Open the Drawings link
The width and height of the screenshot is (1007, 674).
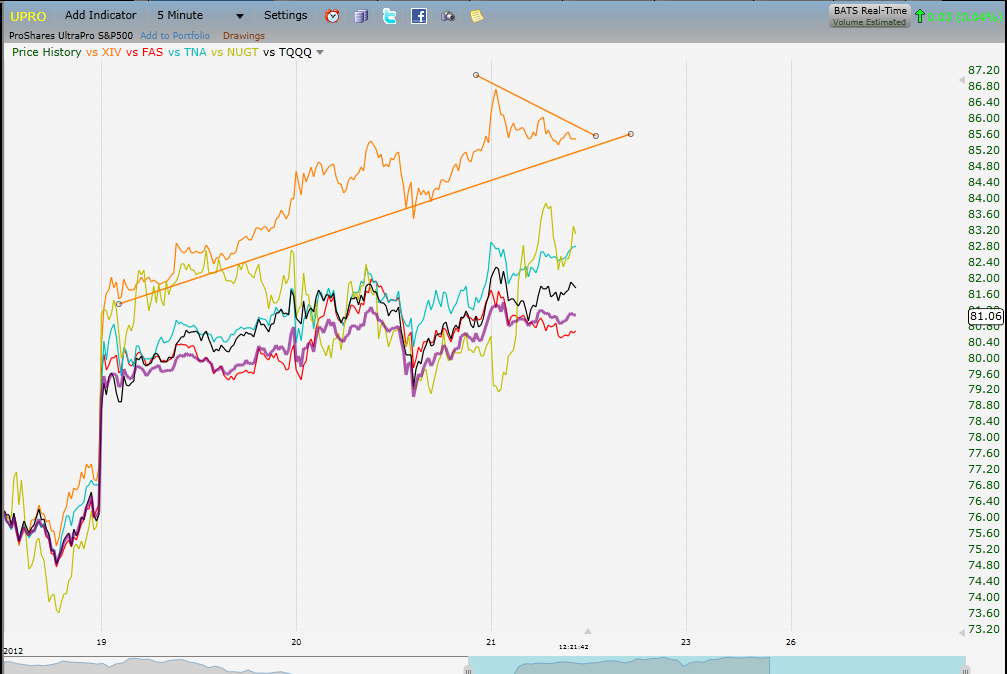tap(243, 35)
